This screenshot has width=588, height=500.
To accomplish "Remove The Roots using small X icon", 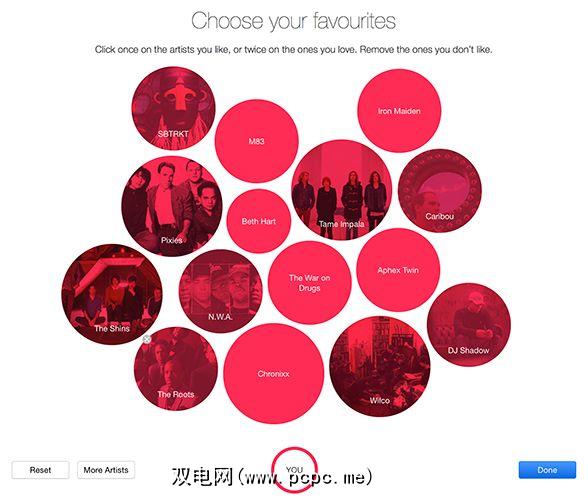I will 147,339.
